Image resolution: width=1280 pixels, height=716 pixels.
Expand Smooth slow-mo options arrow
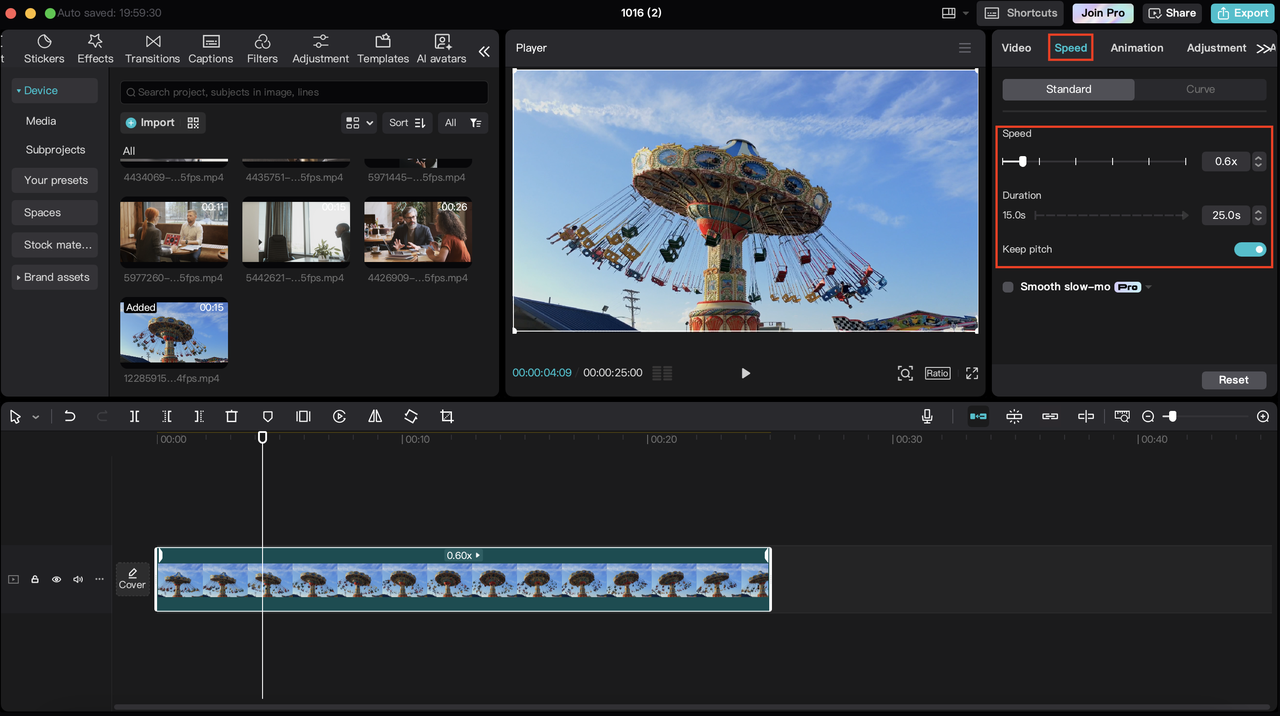[x=1149, y=287]
